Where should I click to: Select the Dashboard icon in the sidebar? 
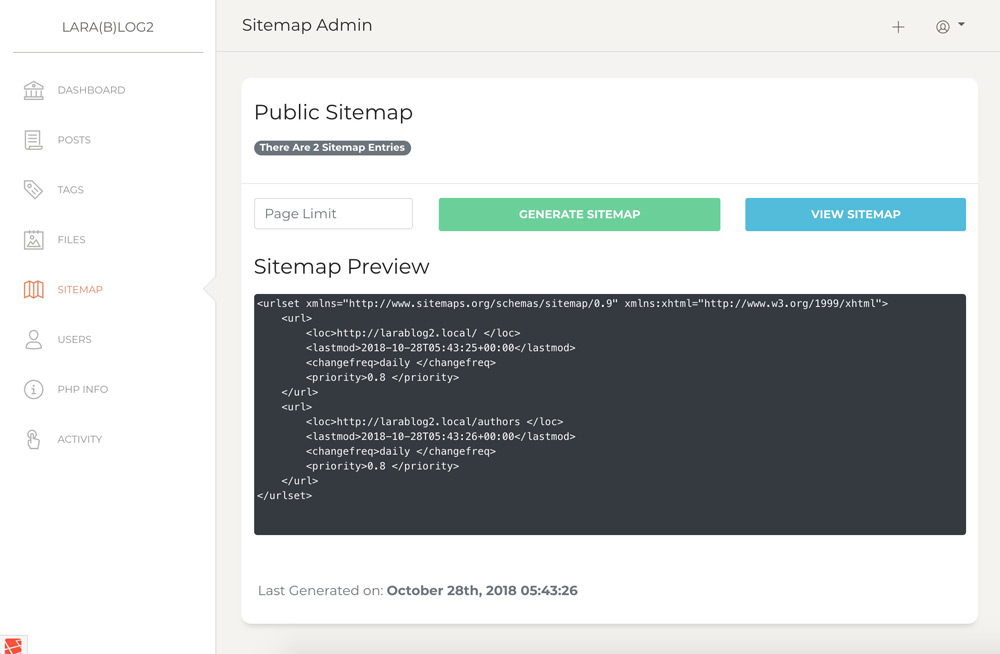(33, 90)
